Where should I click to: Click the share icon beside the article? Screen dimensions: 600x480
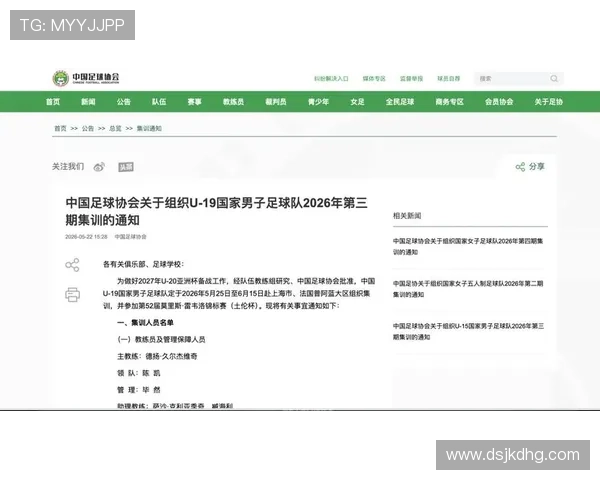click(72, 265)
